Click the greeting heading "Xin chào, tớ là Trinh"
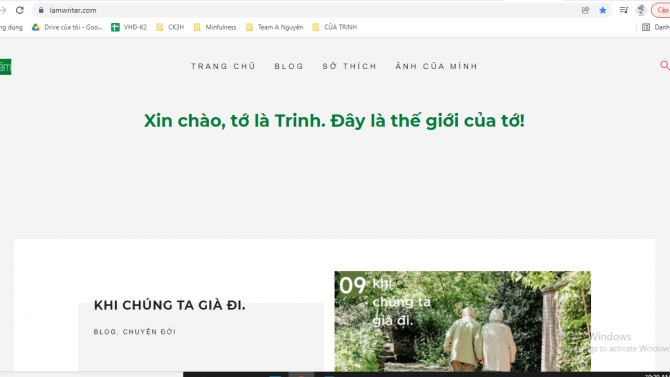670x377 pixels. tap(234, 121)
